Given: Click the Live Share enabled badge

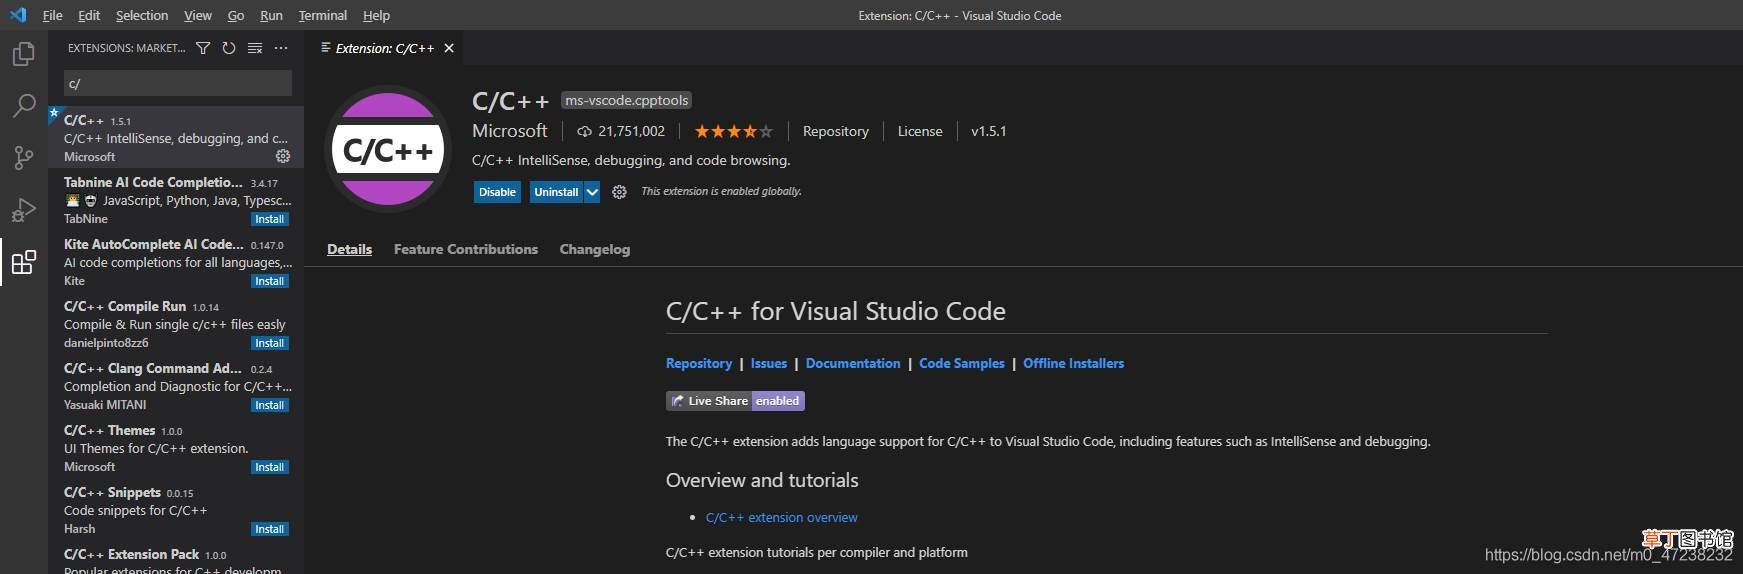Looking at the screenshot, I should [x=735, y=401].
